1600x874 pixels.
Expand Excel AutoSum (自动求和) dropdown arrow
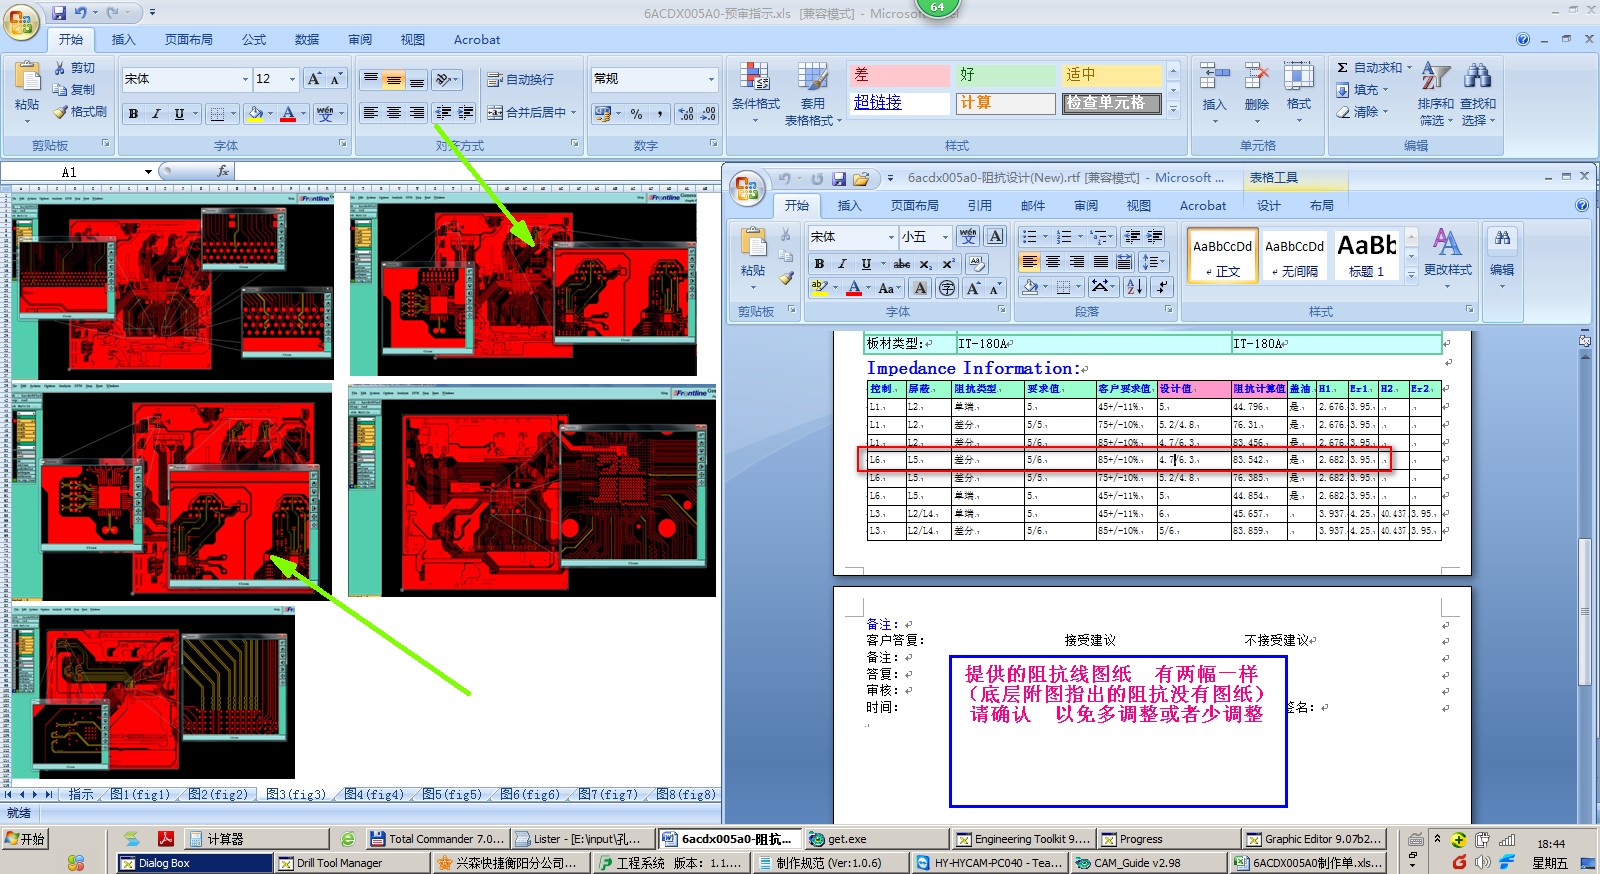(1409, 68)
